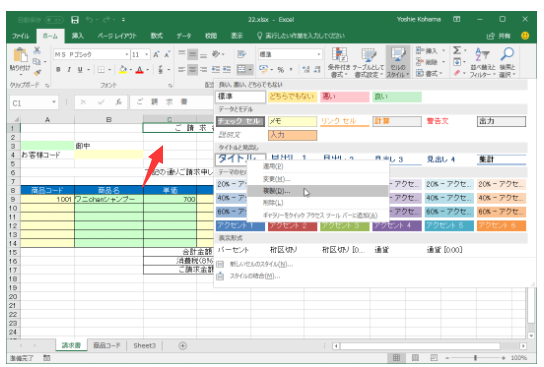Apply the チェック セル style
The image size is (544, 367).
click(x=240, y=121)
